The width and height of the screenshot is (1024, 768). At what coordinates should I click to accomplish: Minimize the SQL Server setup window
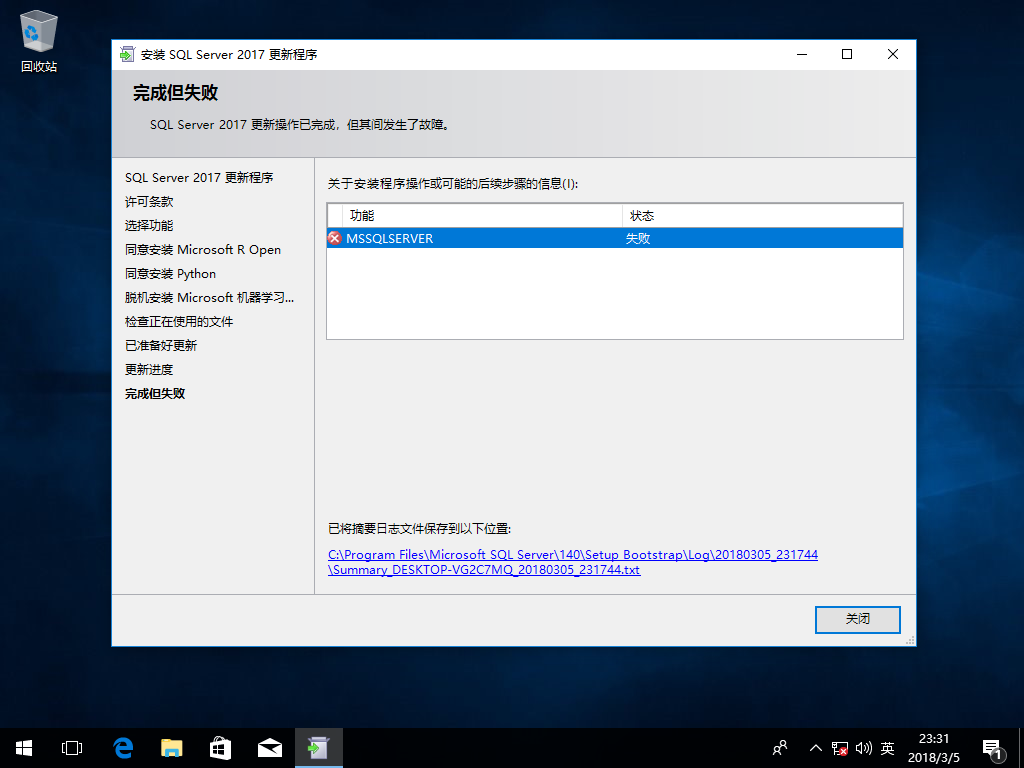802,54
